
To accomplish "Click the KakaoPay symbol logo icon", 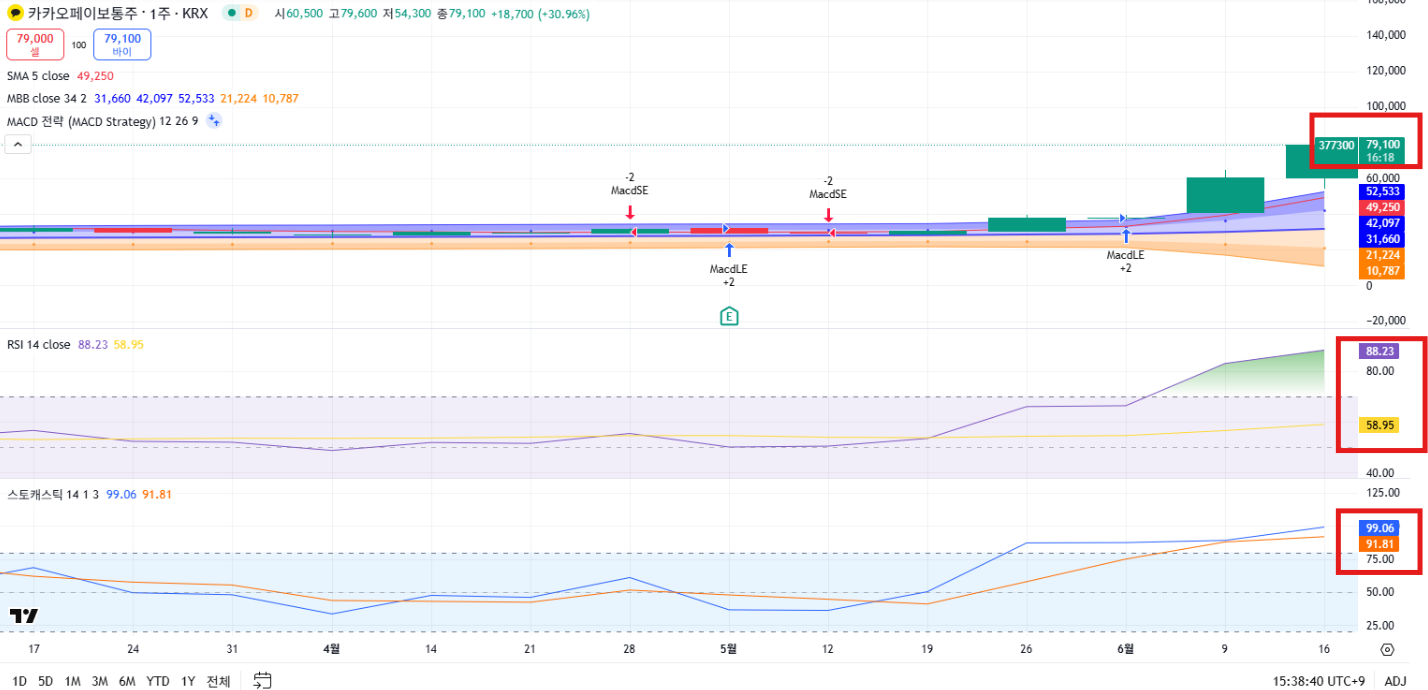I will 15,14.
